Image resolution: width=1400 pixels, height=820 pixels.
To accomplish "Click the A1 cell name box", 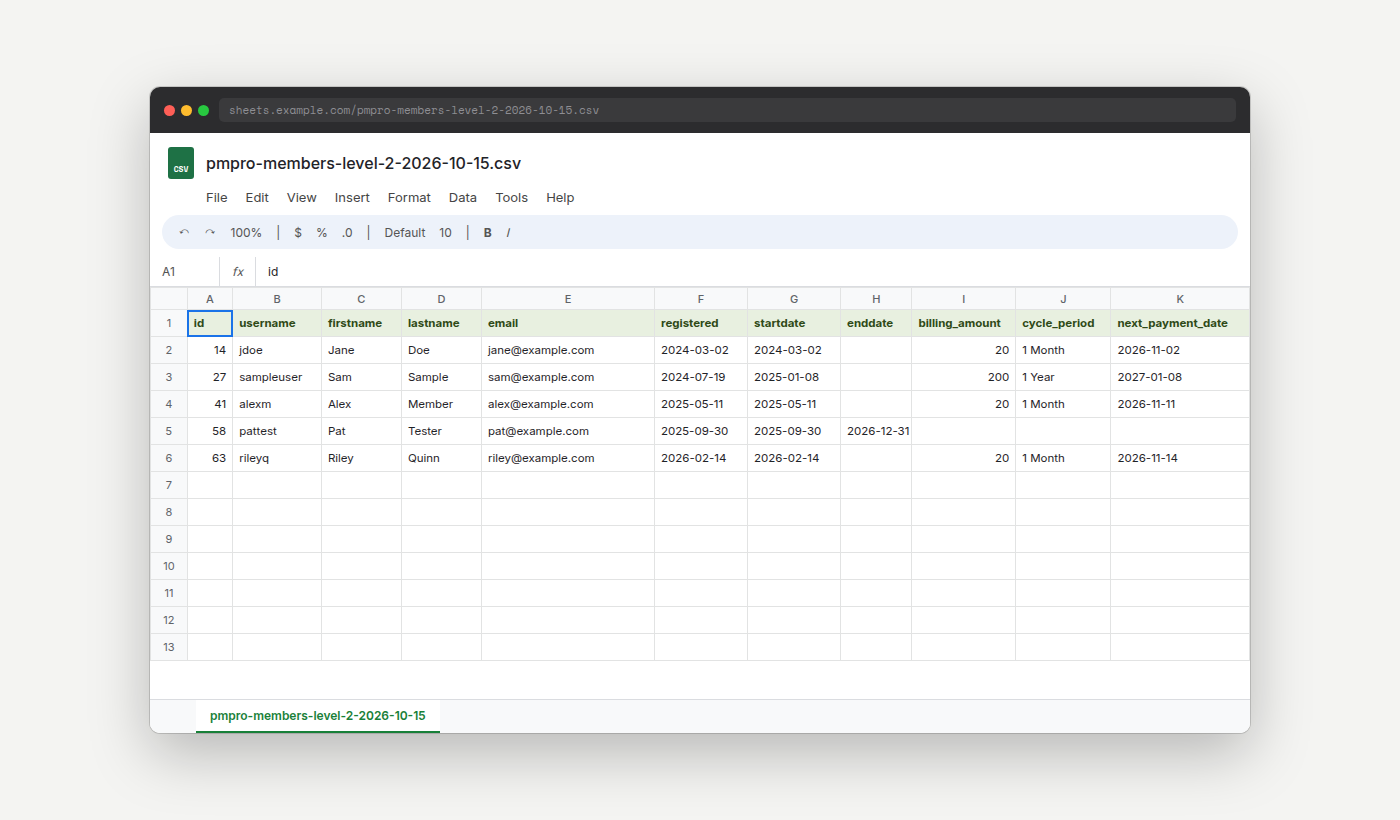I will click(185, 272).
